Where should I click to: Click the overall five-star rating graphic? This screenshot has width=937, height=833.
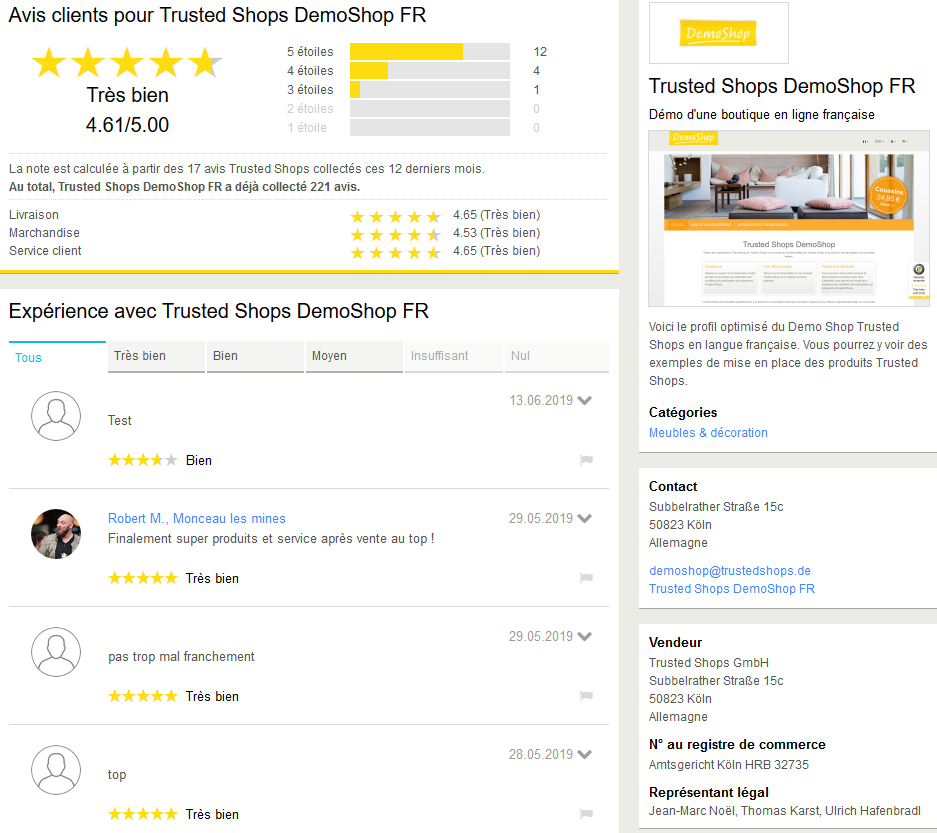(x=127, y=63)
